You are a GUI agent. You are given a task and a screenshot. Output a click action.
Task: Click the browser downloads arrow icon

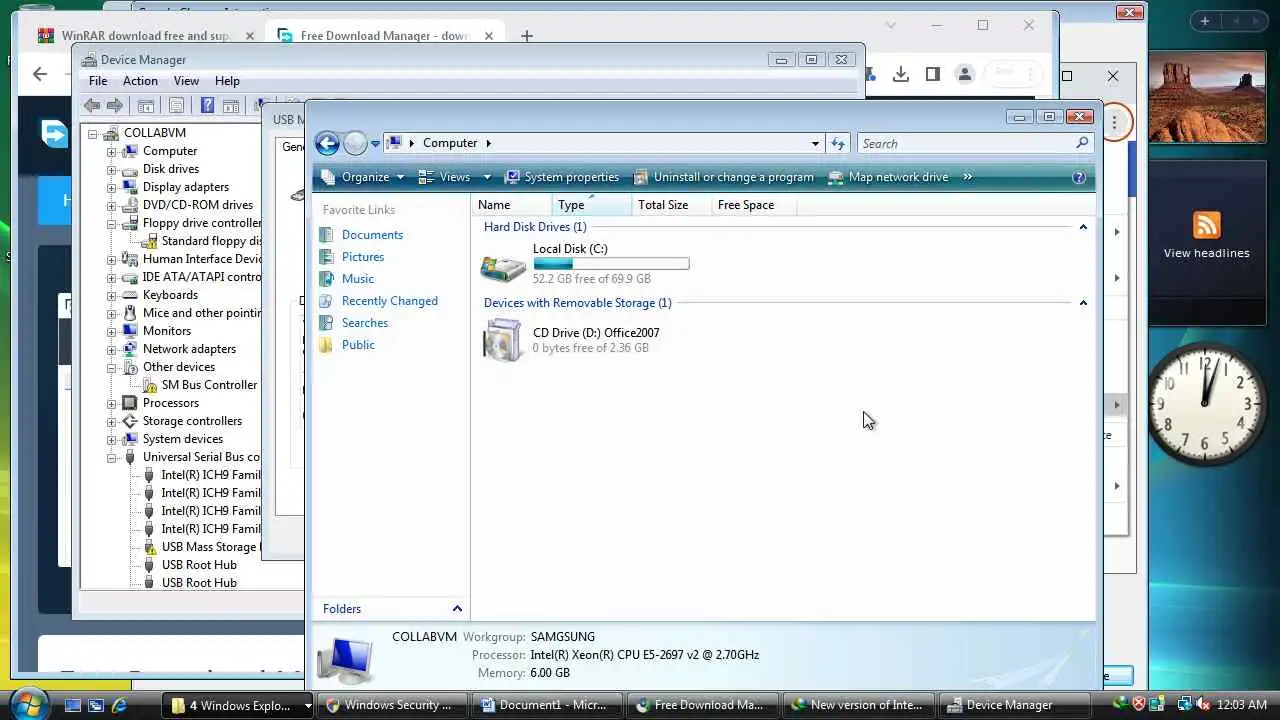tap(901, 74)
